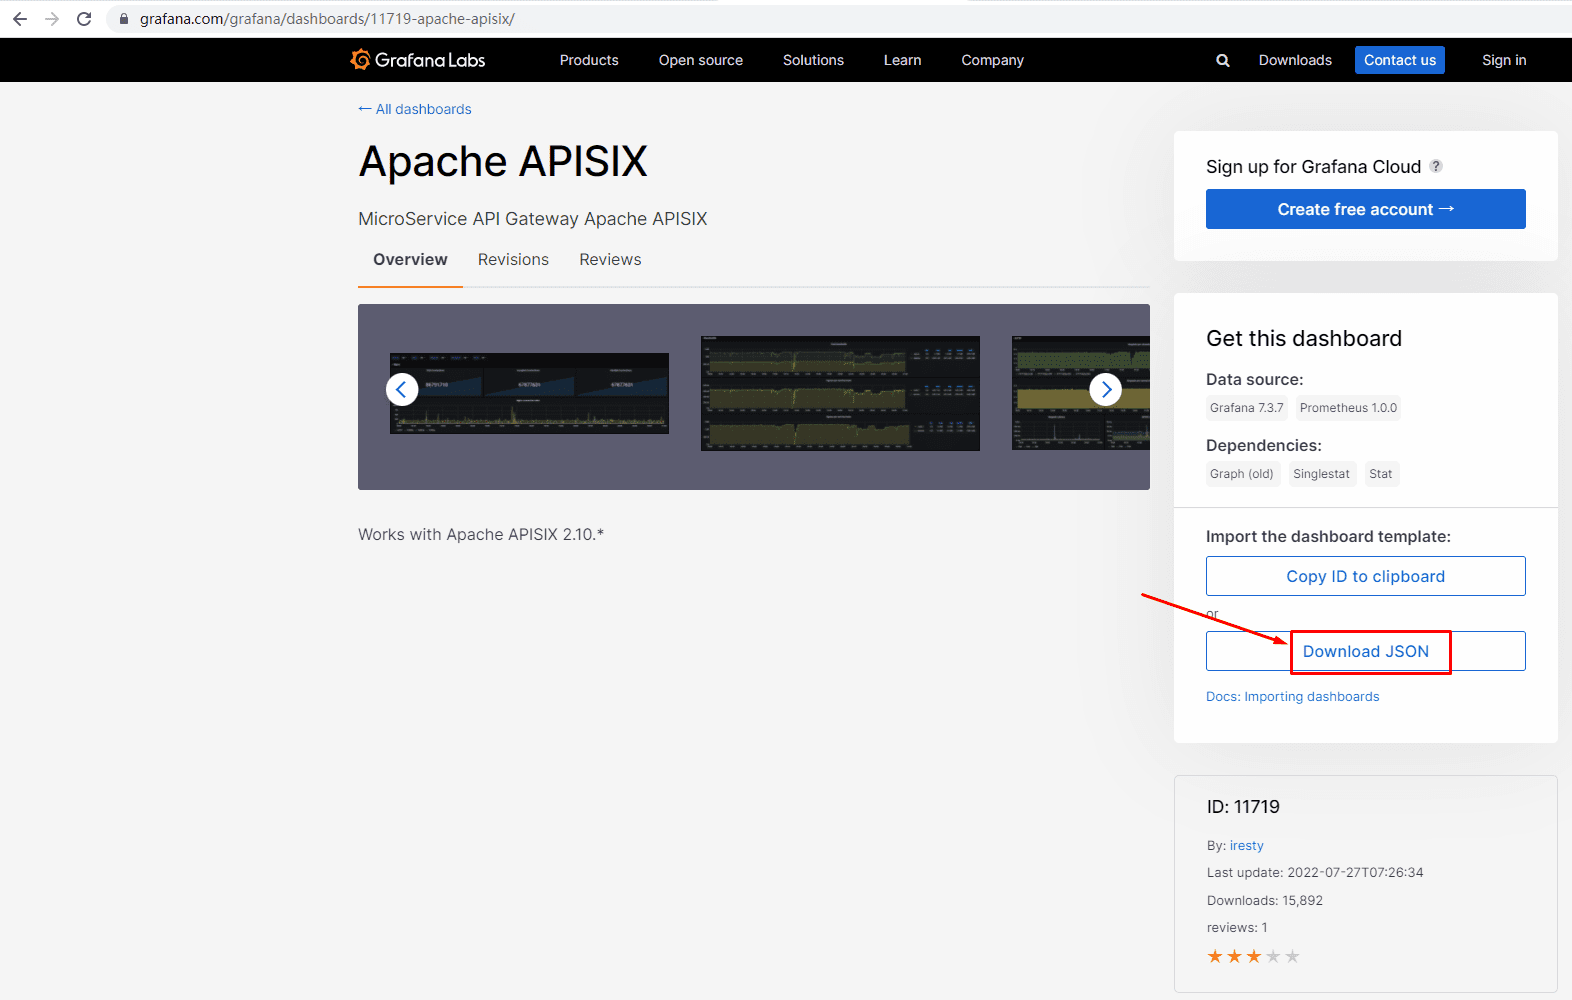
Task: Click the 'Works with Apache APISIX 2.10.*' text
Action: click(x=481, y=535)
